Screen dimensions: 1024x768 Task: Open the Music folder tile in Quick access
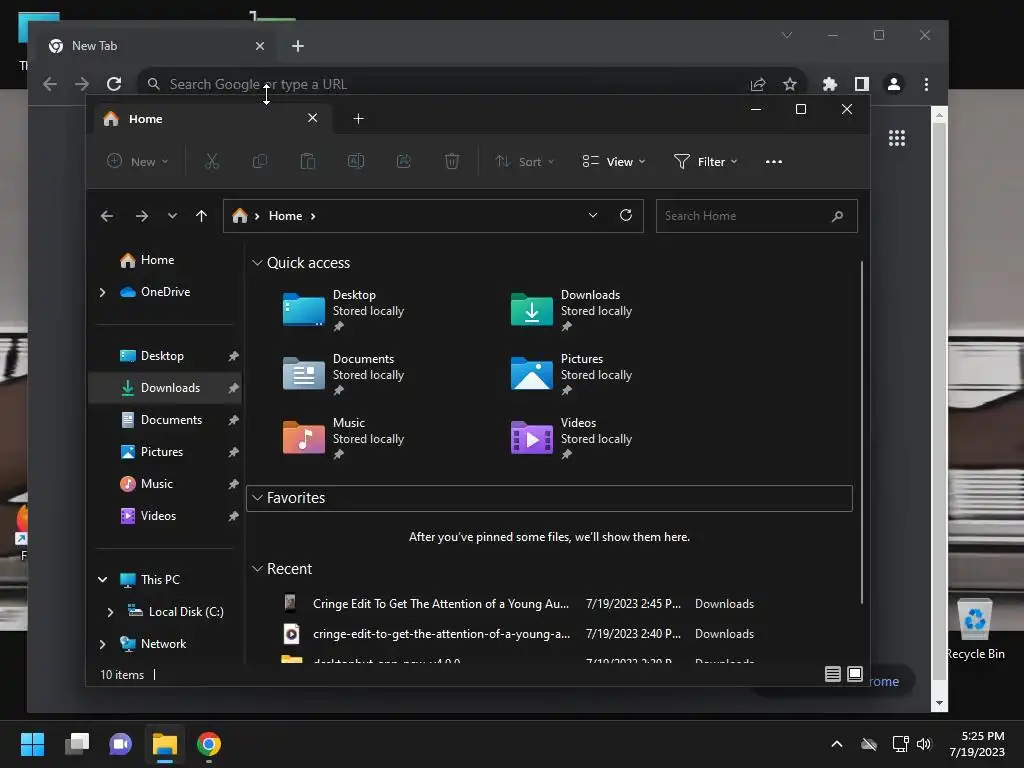point(344,438)
